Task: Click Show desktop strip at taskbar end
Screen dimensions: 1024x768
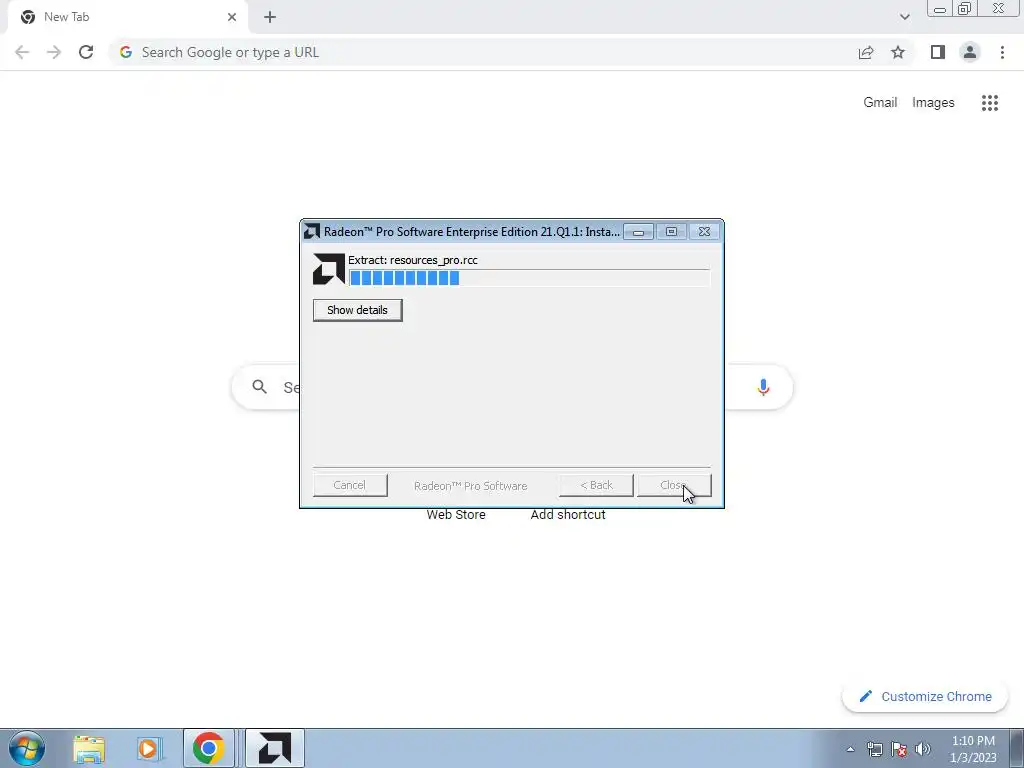Action: pos(1017,748)
